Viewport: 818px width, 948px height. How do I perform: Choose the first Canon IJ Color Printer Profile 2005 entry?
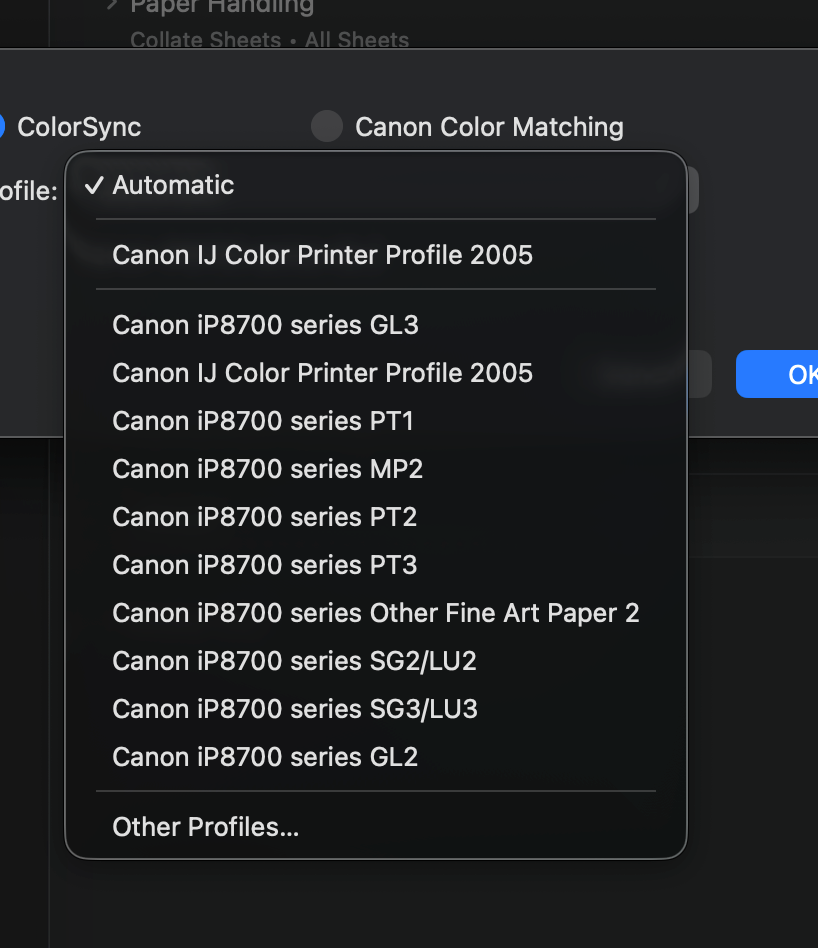pos(375,255)
